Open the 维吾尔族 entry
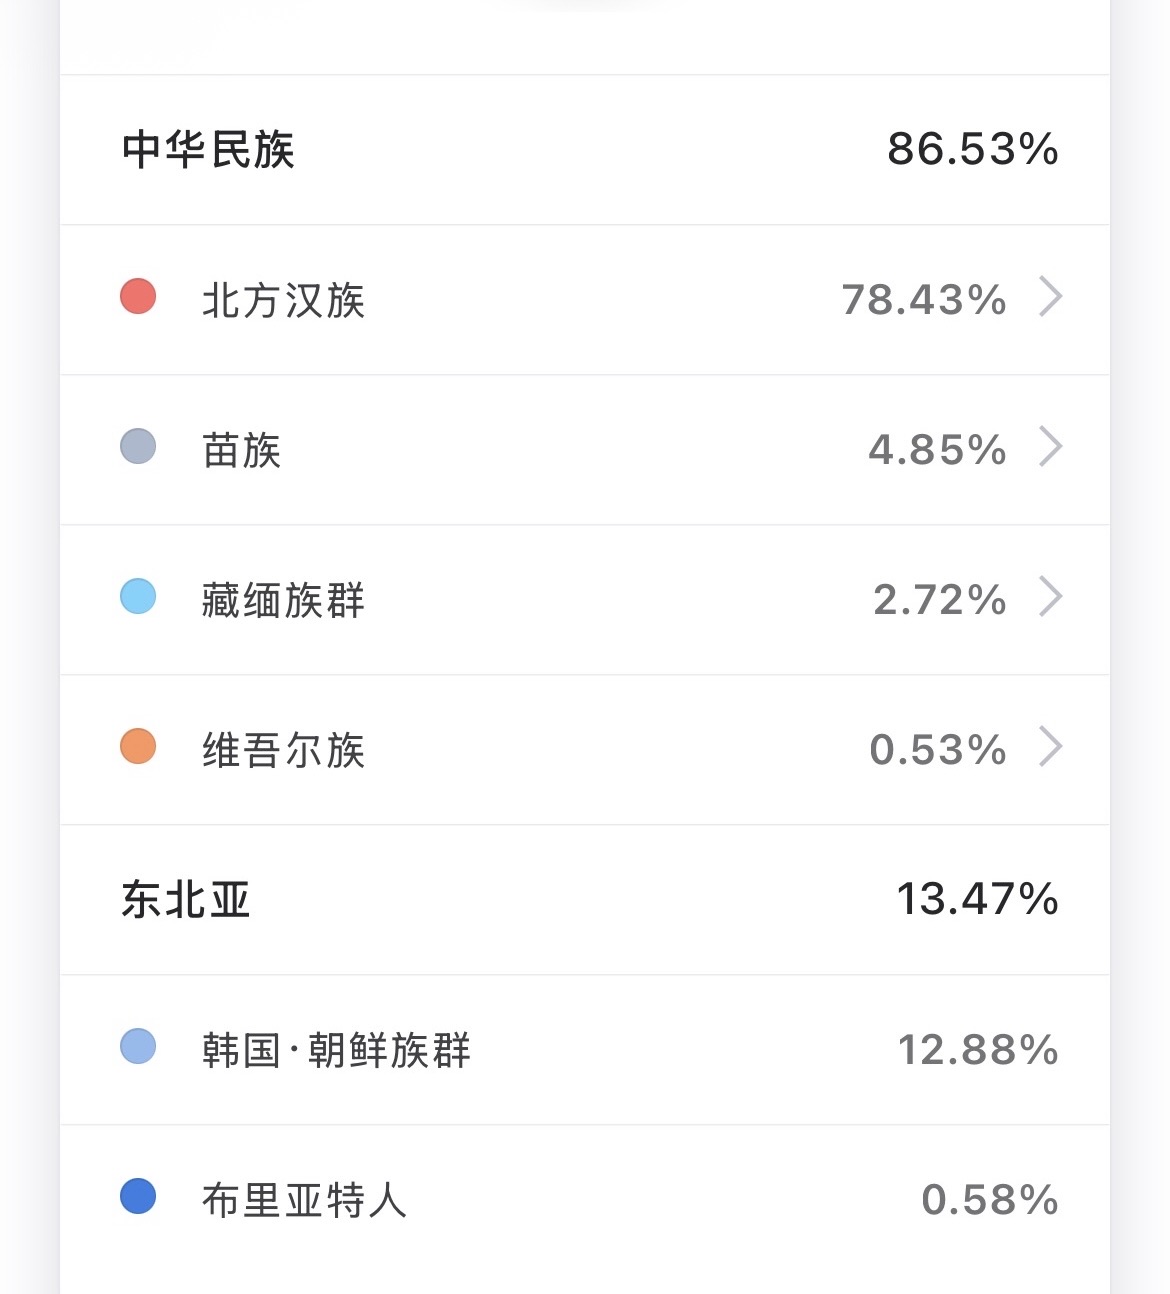The height and width of the screenshot is (1294, 1170). [284, 750]
